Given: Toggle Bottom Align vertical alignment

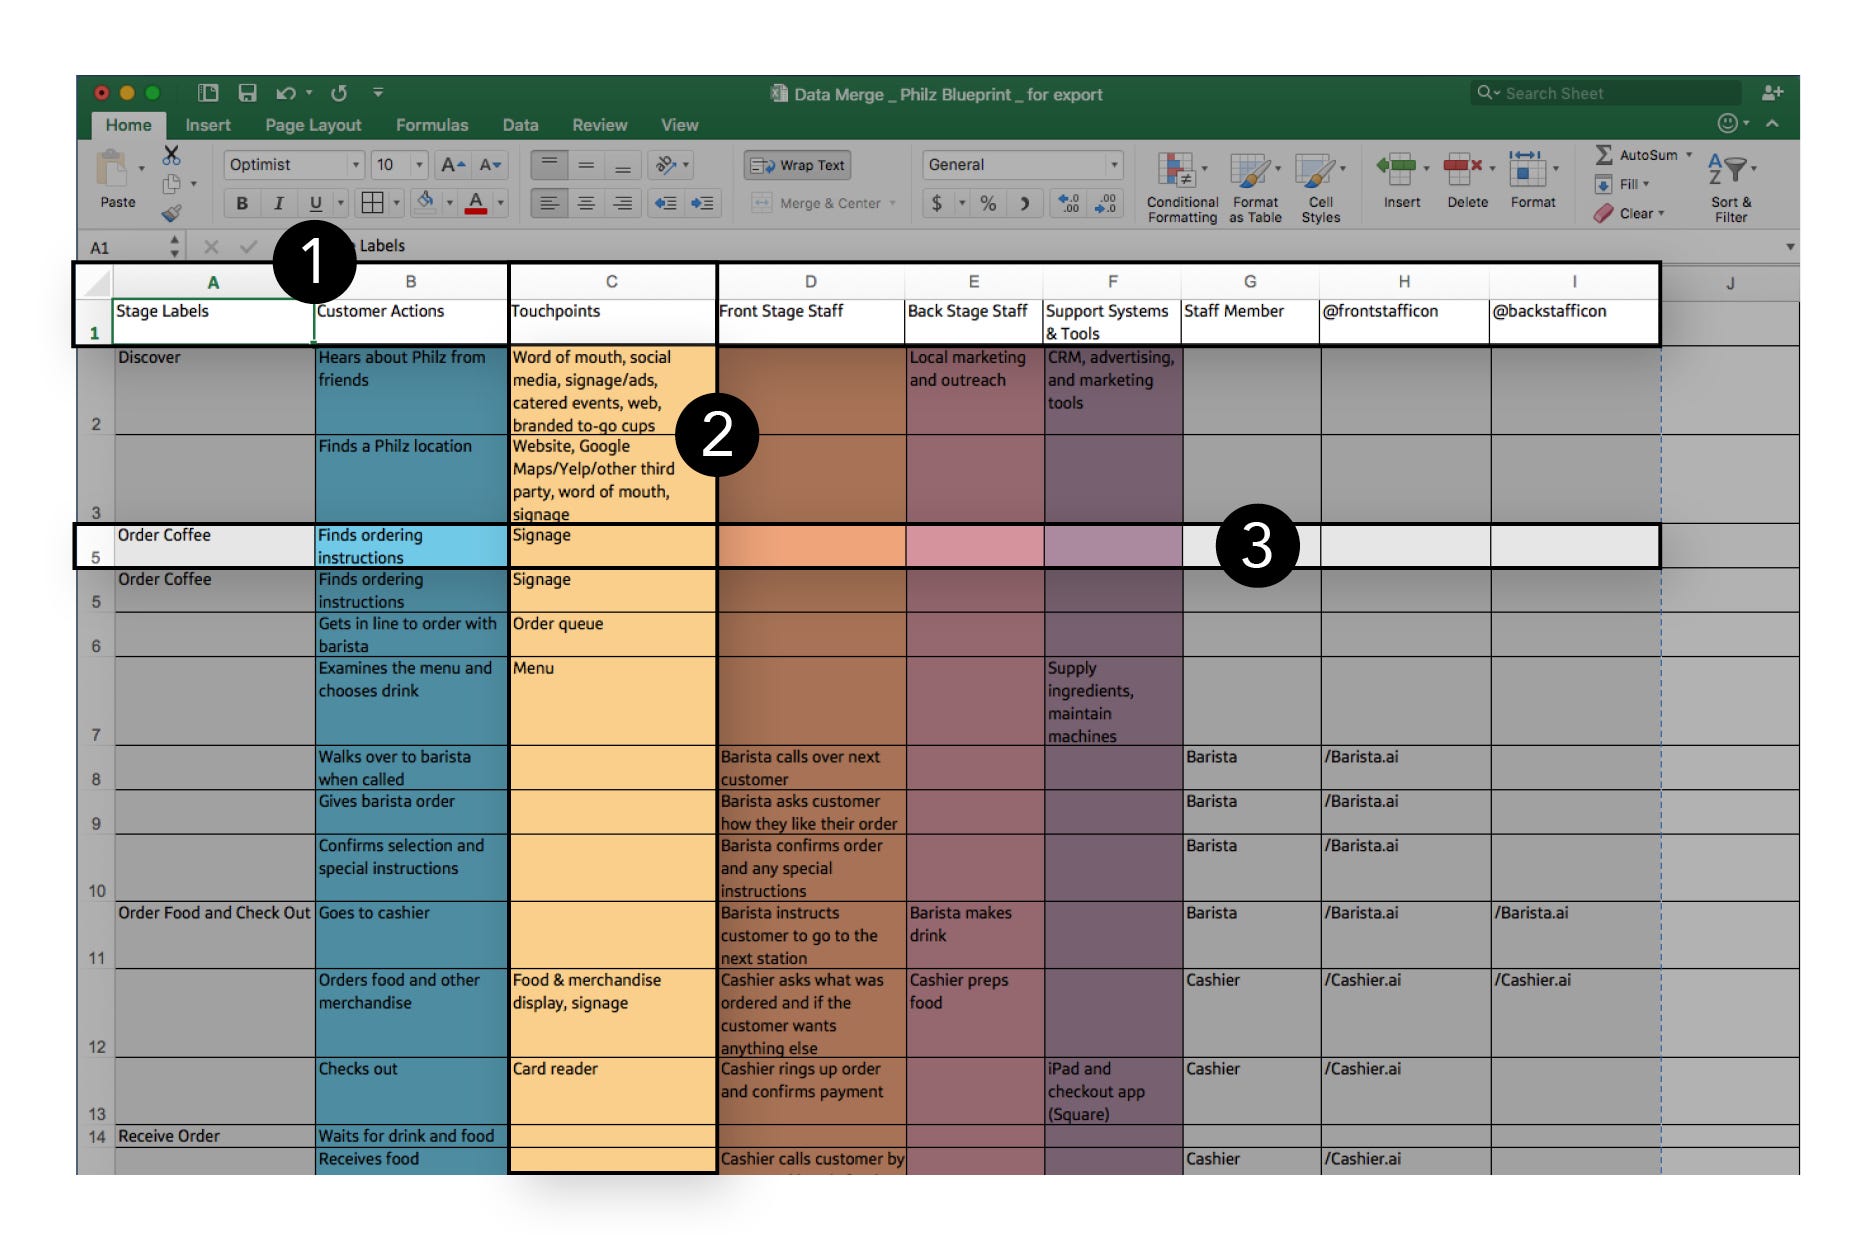Looking at the screenshot, I should tap(622, 164).
